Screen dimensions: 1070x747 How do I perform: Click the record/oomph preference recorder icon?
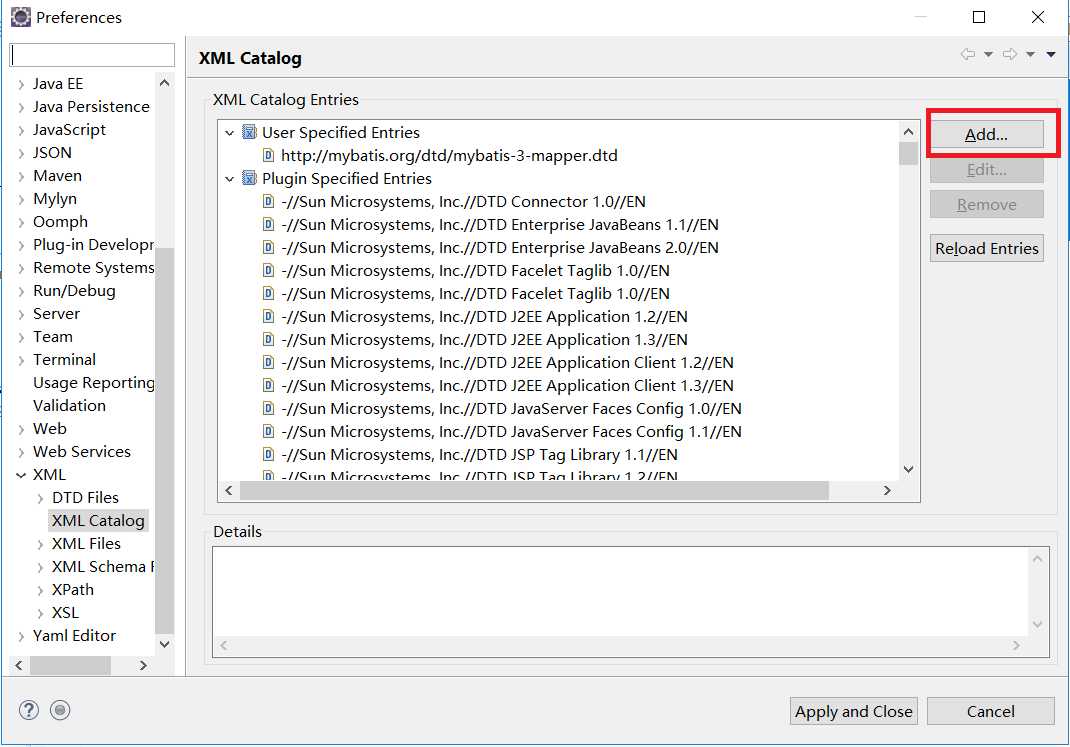(x=60, y=711)
